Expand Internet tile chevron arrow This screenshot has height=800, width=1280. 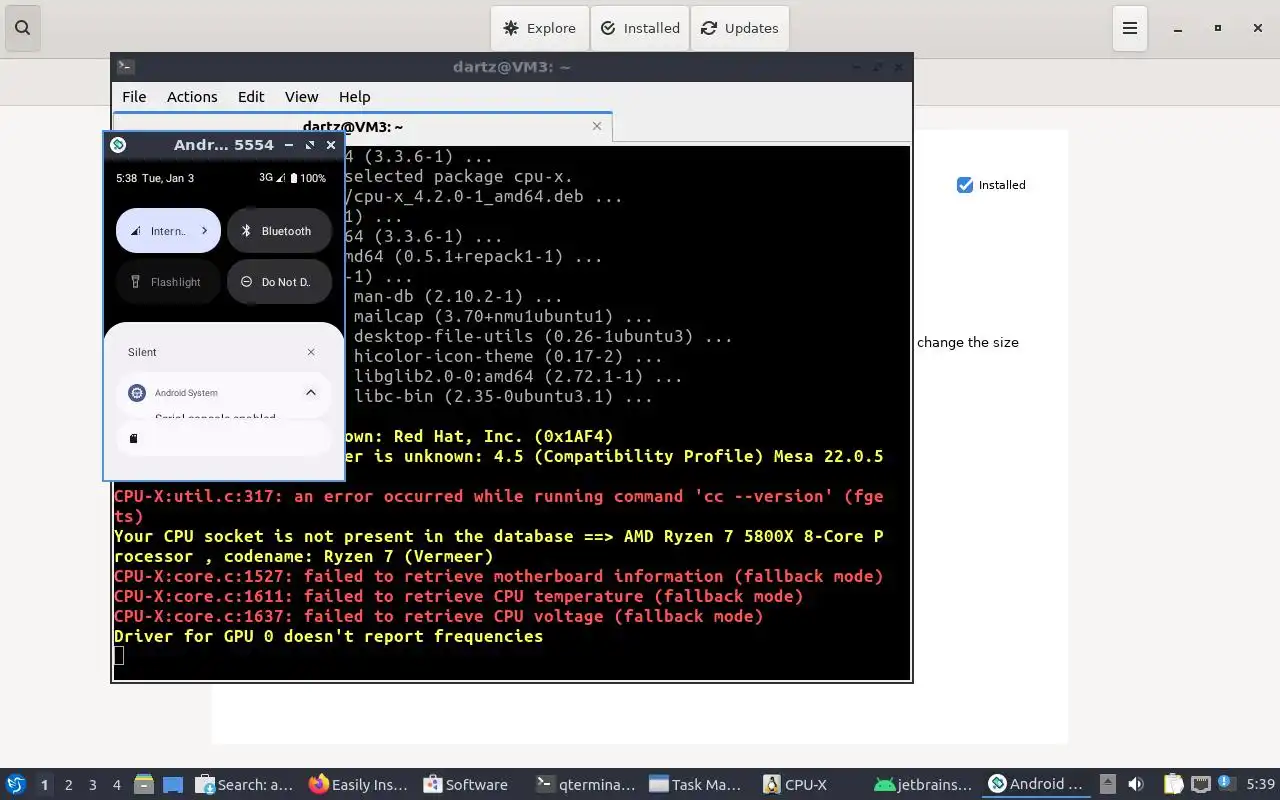[x=204, y=231]
